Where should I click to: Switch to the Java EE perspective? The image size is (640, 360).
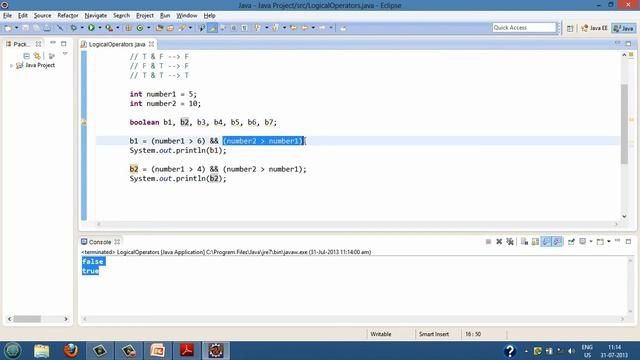pyautogui.click(x=594, y=28)
